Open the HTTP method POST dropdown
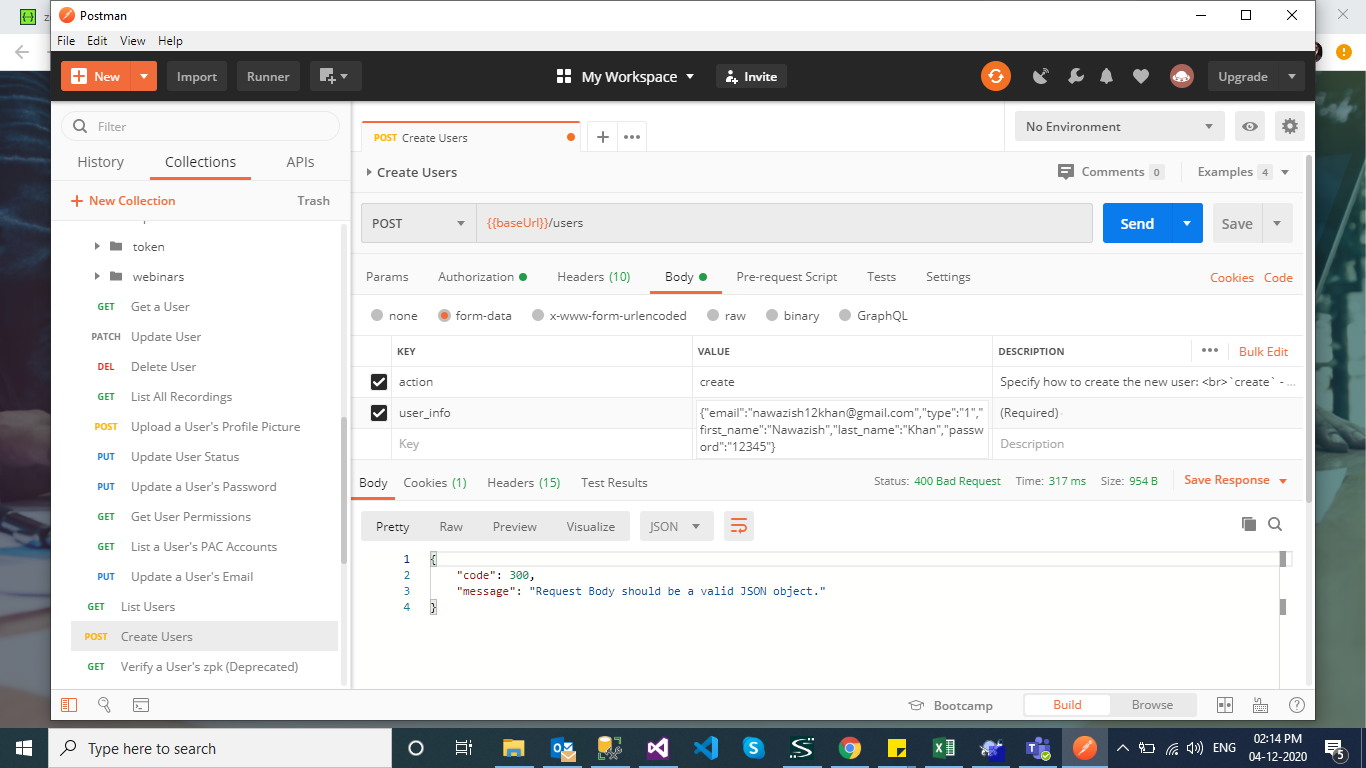 coord(419,223)
